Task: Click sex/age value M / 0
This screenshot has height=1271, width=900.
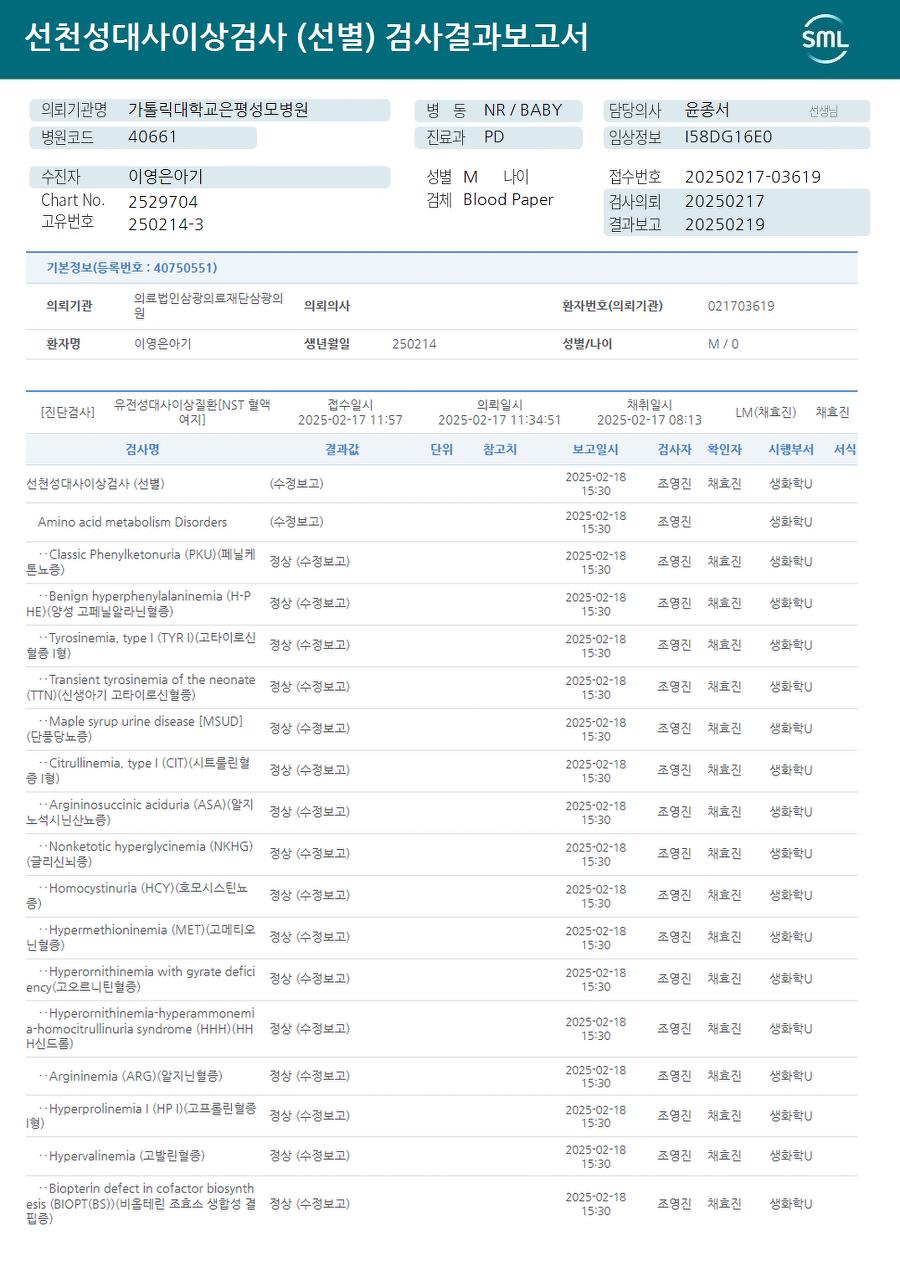Action: 723,344
